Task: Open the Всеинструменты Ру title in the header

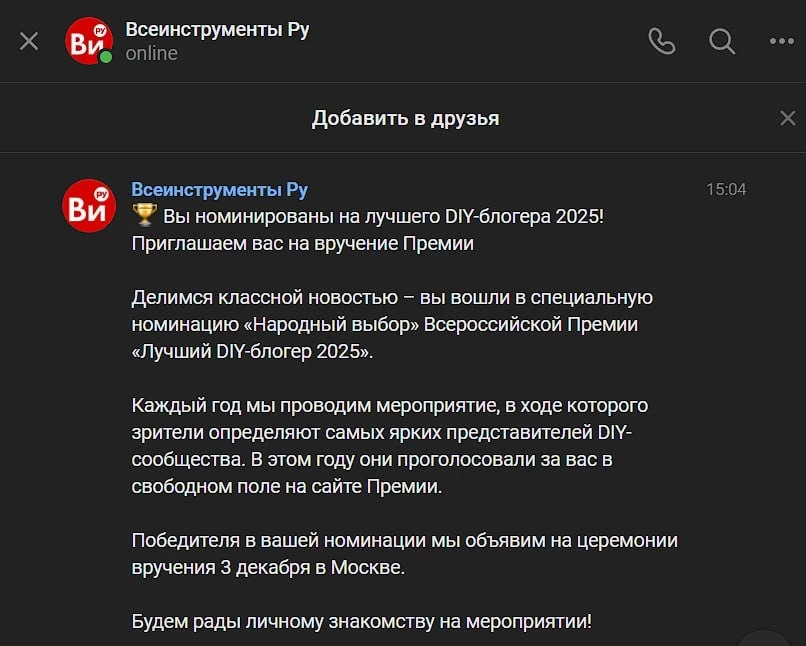Action: point(217,30)
